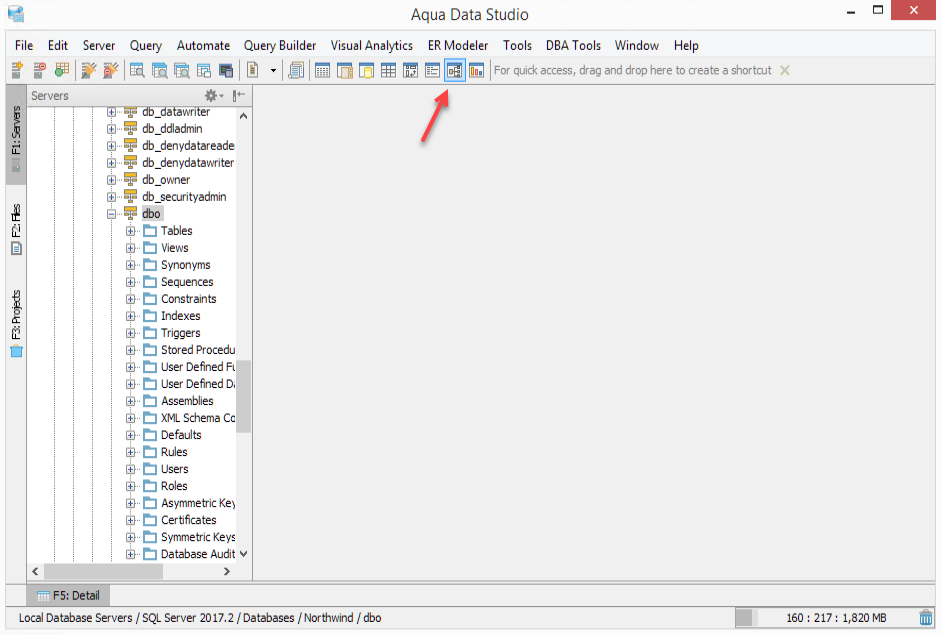Click the form list layout toolbar icon
942x635 pixels.
[x=433, y=70]
